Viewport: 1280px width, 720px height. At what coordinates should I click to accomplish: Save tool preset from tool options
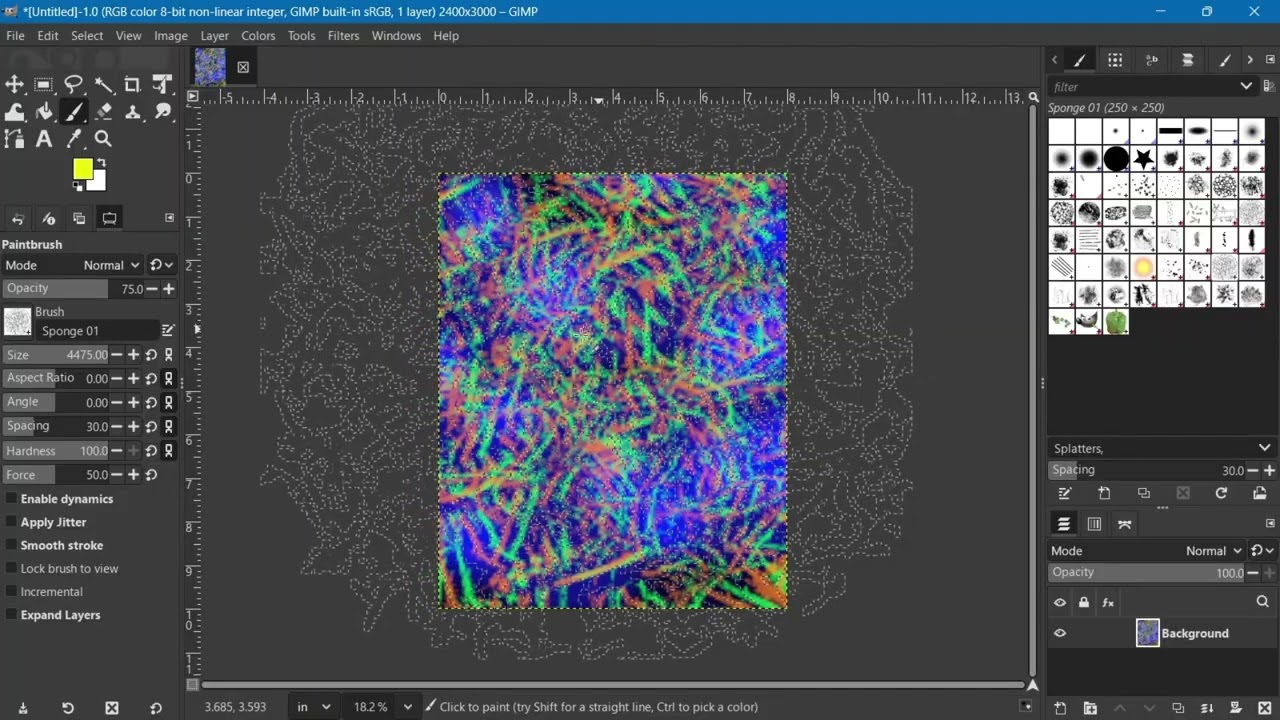(23, 708)
